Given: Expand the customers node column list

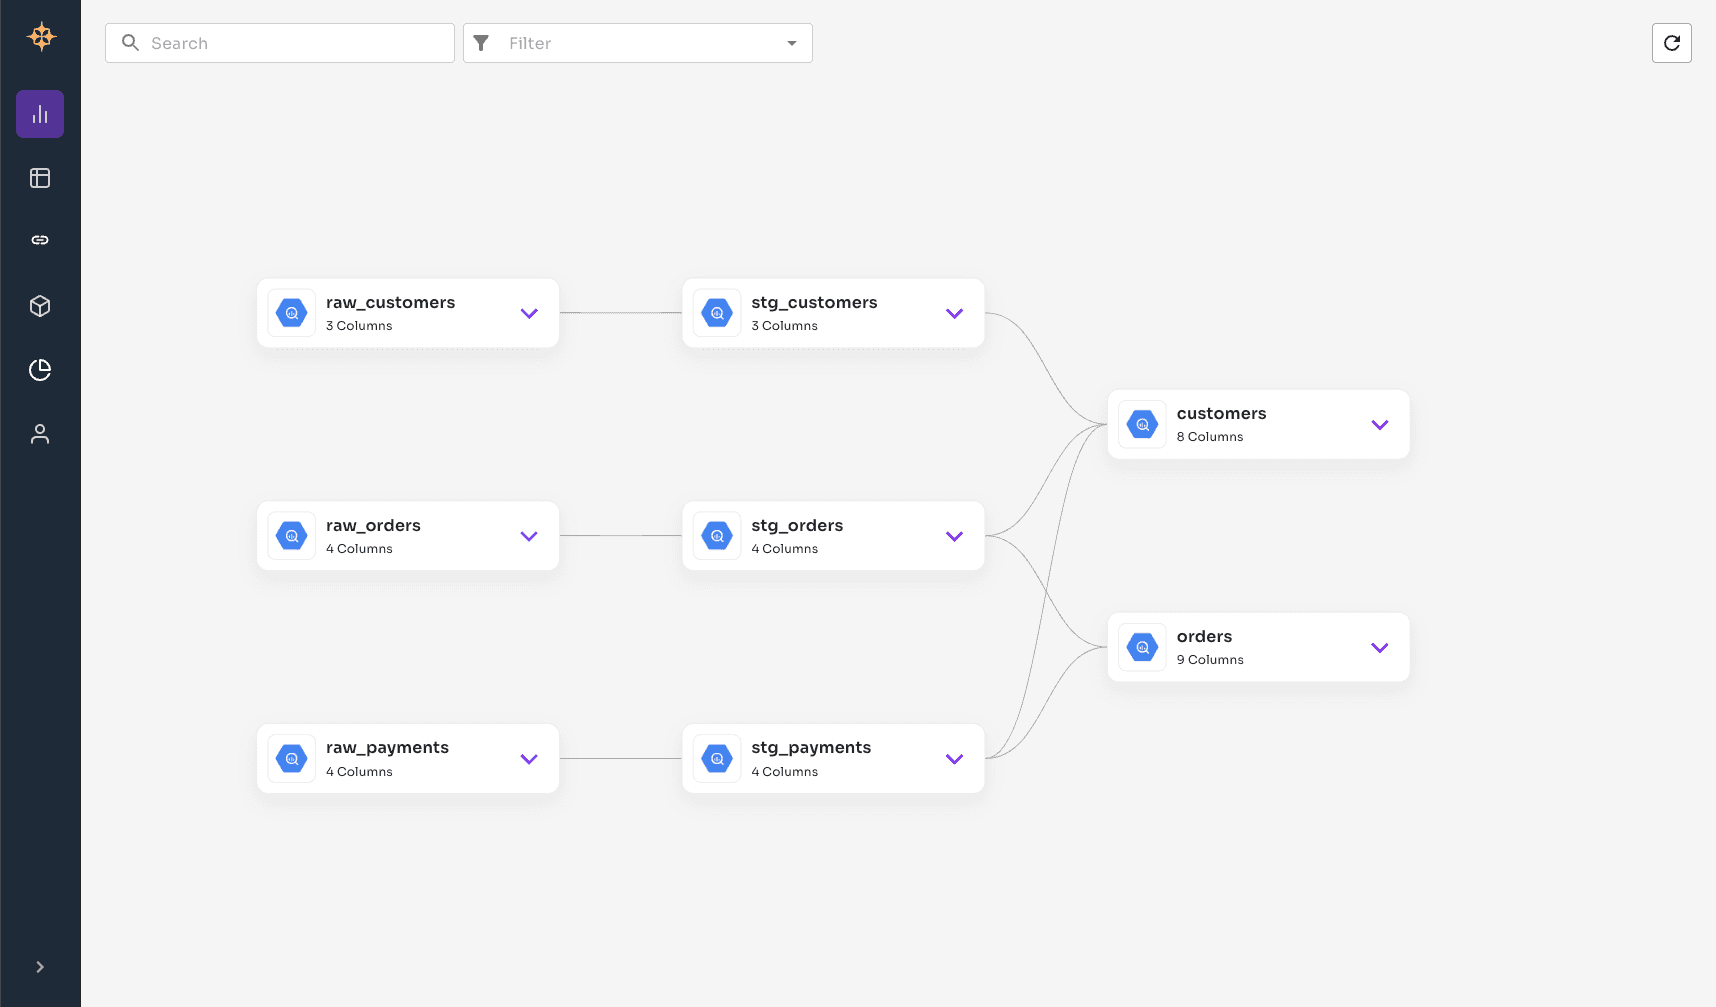Looking at the screenshot, I should click(x=1379, y=425).
